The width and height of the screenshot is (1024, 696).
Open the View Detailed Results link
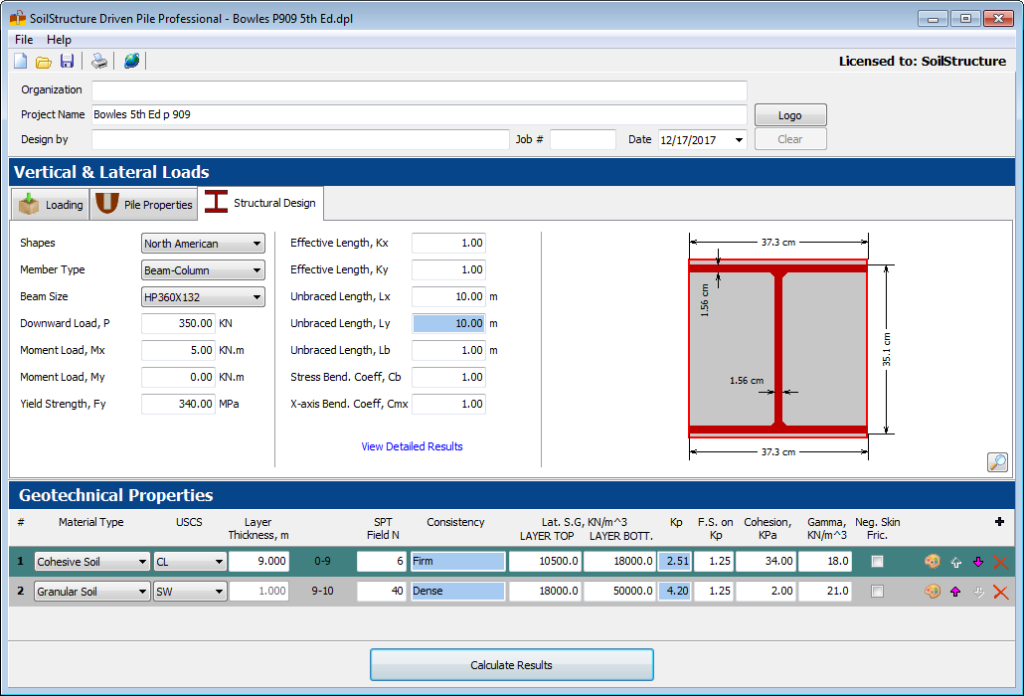pyautogui.click(x=412, y=447)
